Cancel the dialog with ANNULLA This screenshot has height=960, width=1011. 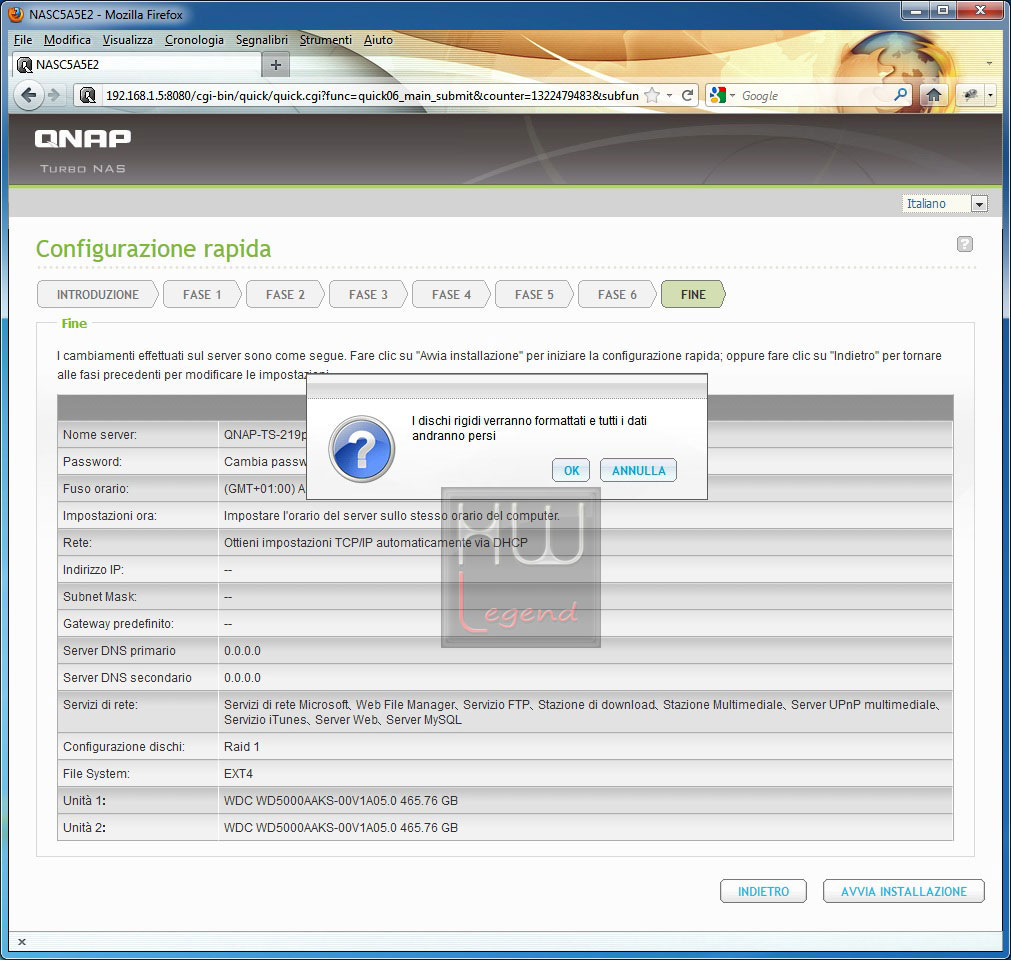pyautogui.click(x=638, y=471)
